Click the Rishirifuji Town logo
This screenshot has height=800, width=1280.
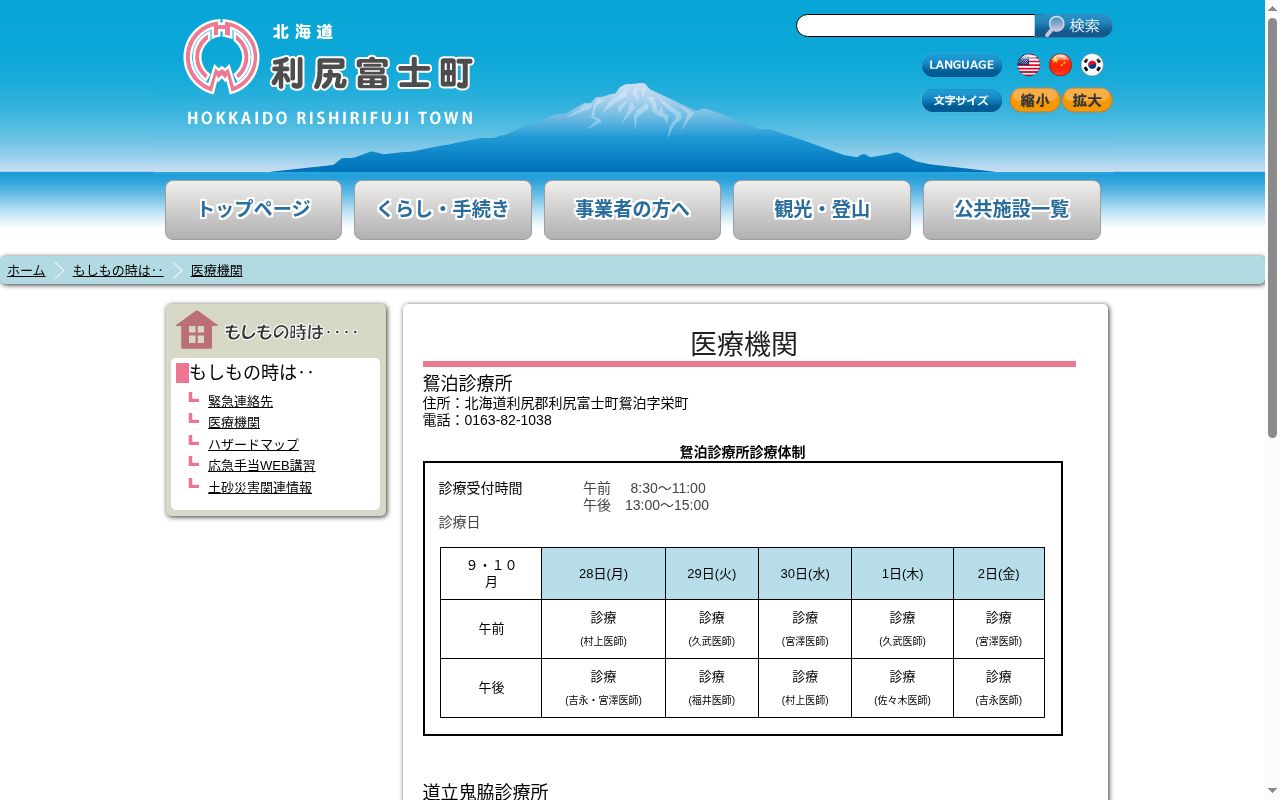coord(329,72)
